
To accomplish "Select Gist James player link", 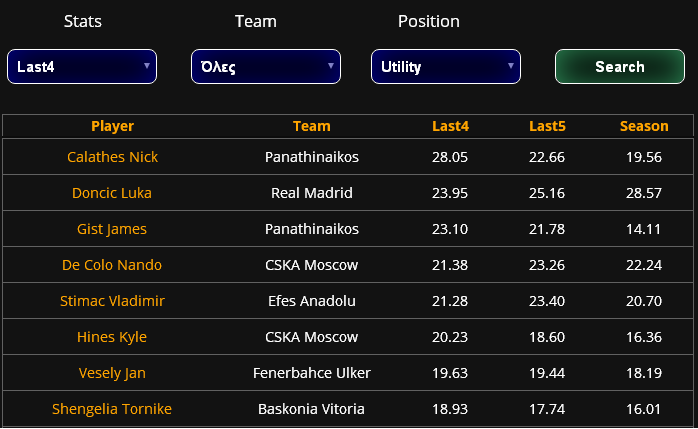I will click(x=112, y=229).
